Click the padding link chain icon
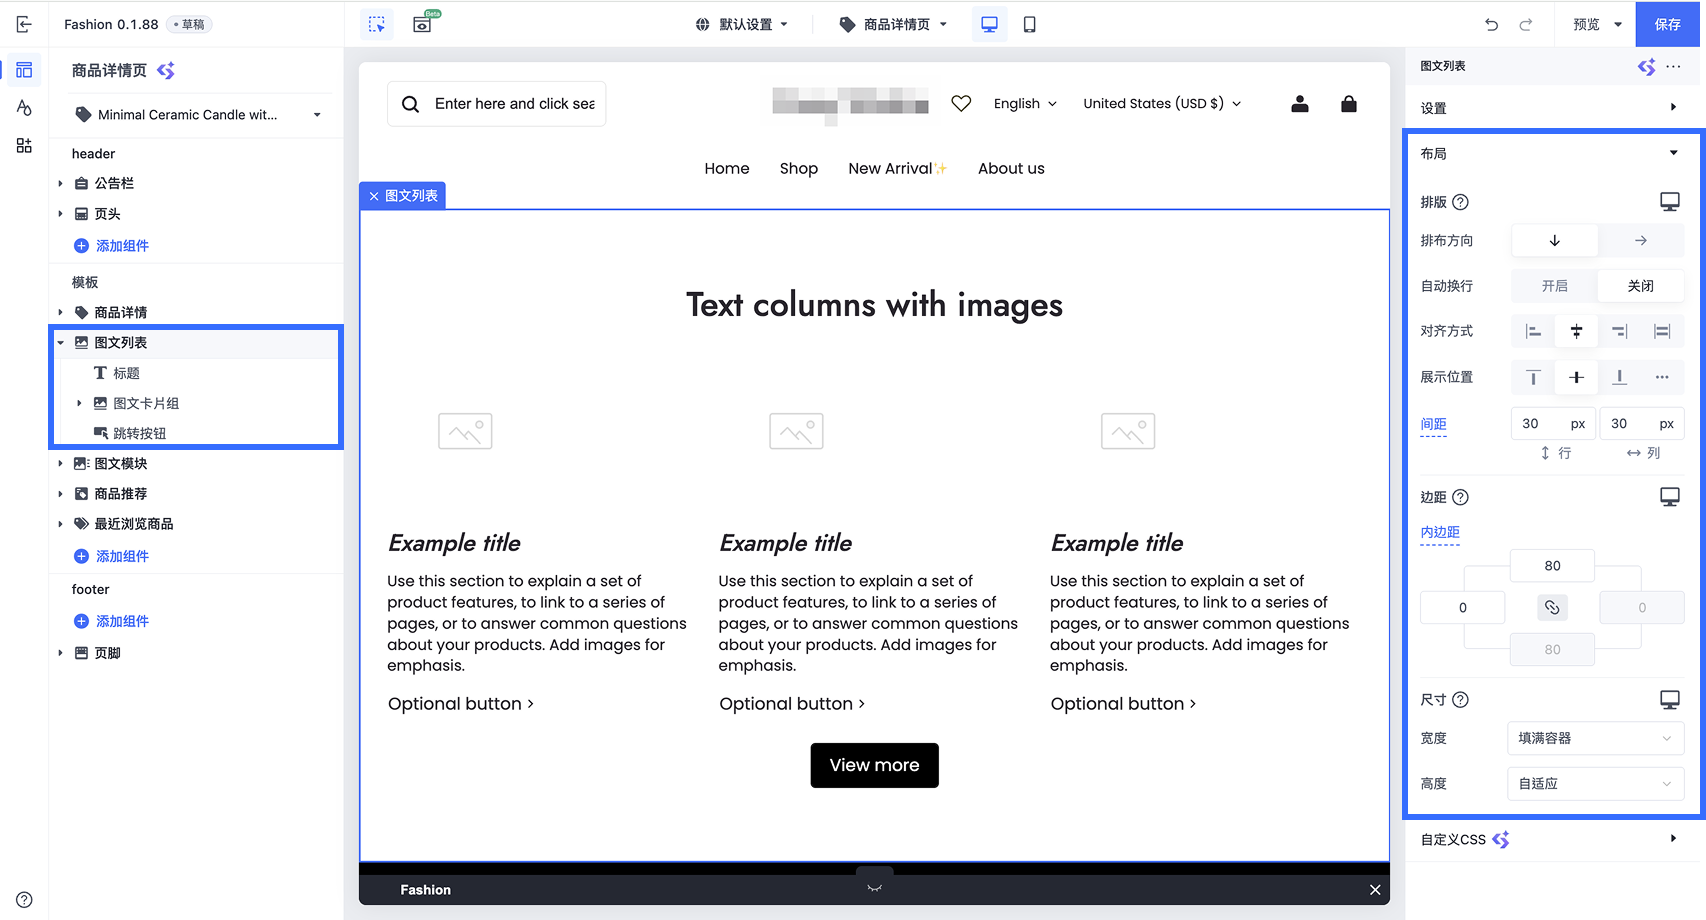 click(x=1552, y=607)
